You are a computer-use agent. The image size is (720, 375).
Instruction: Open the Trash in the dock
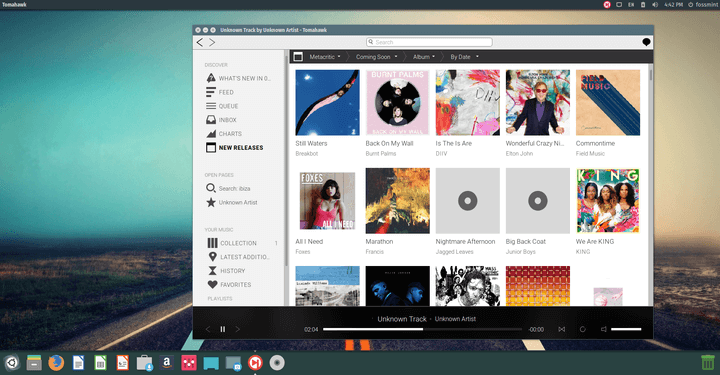[708, 363]
